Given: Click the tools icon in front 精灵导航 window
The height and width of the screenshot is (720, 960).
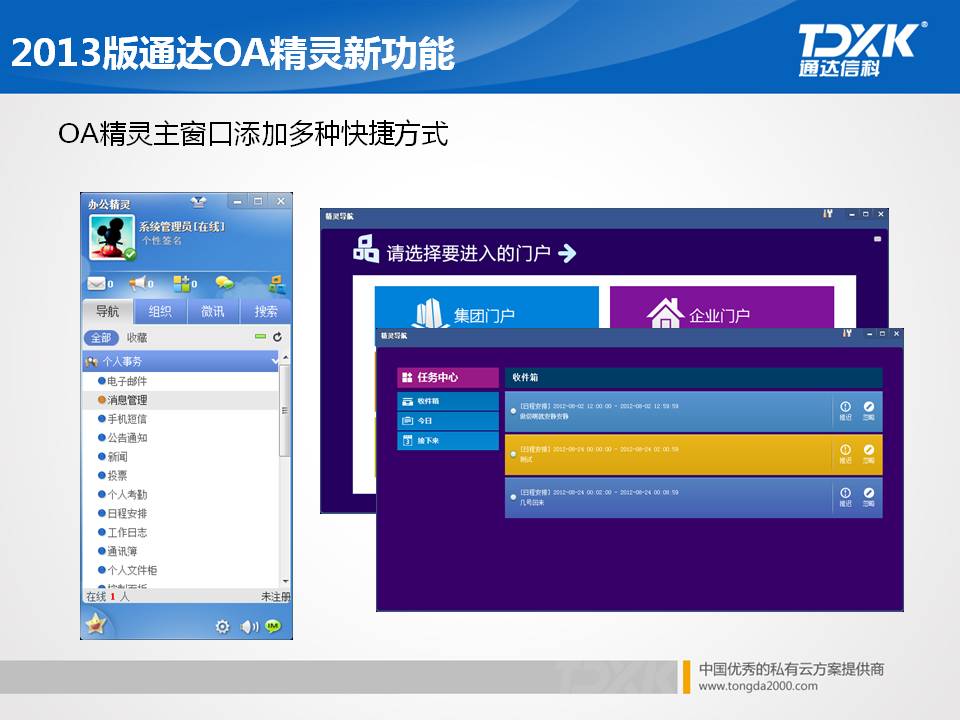Looking at the screenshot, I should pyautogui.click(x=847, y=333).
